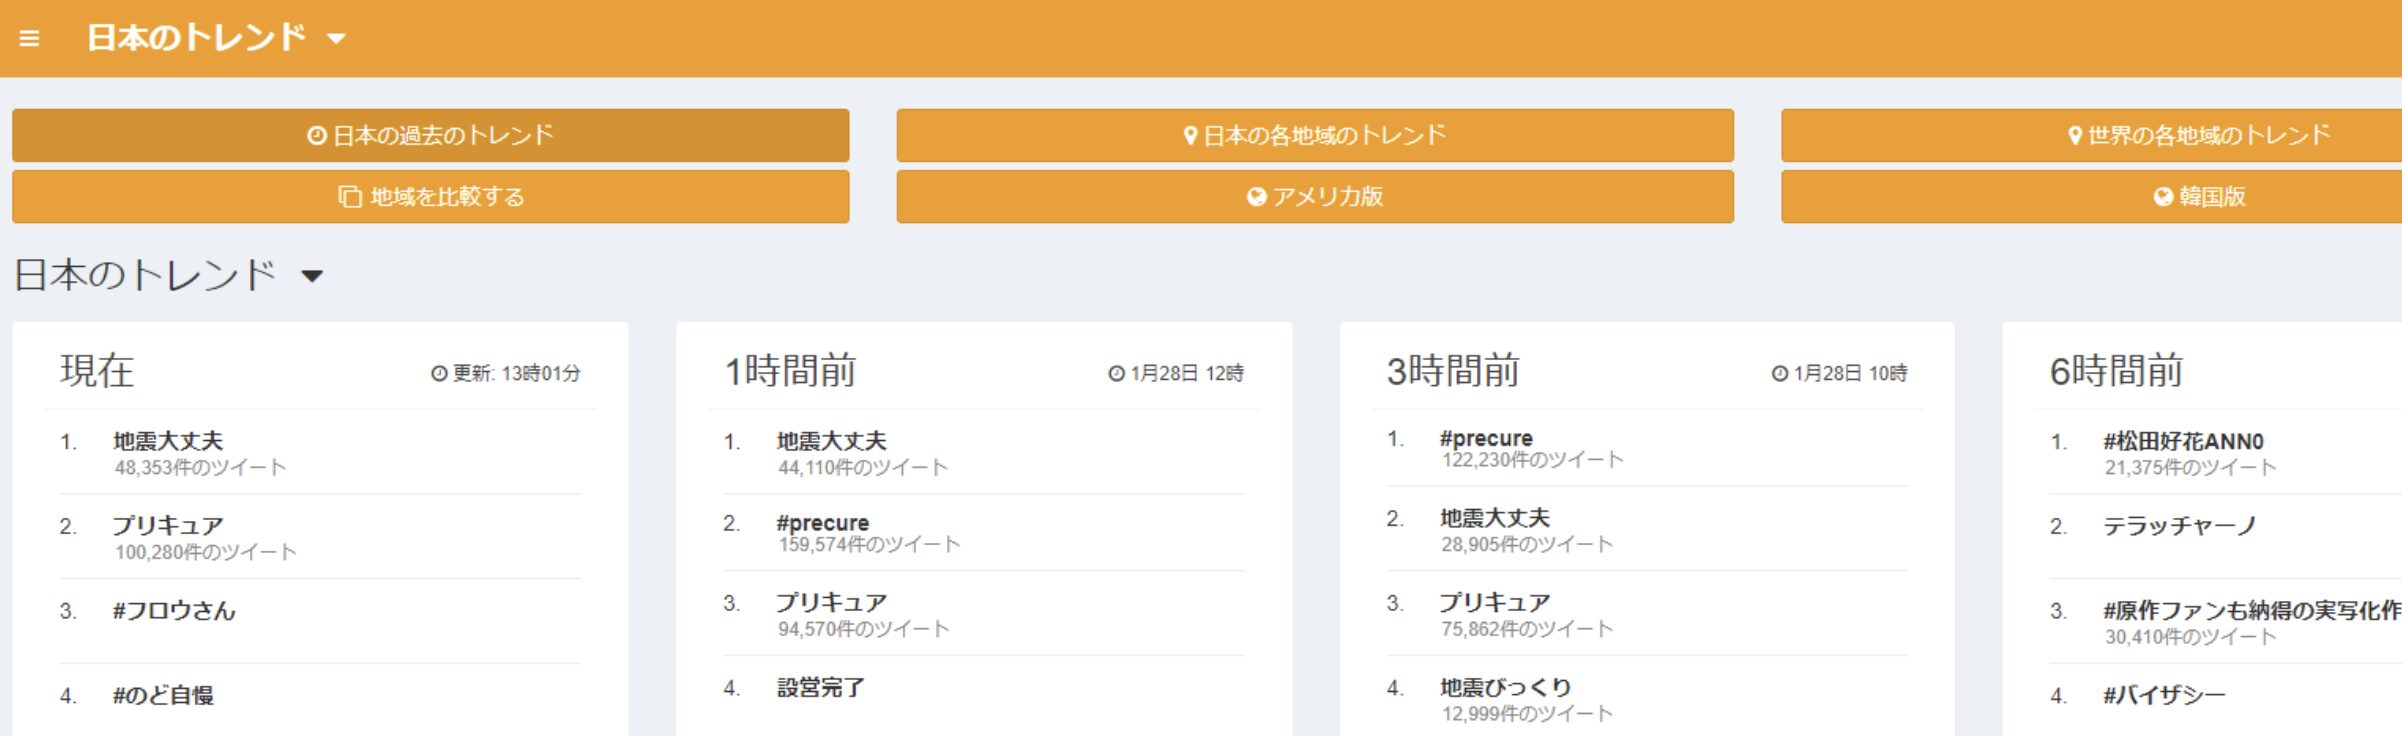Click copy icon beside 地域を比較する

349,196
